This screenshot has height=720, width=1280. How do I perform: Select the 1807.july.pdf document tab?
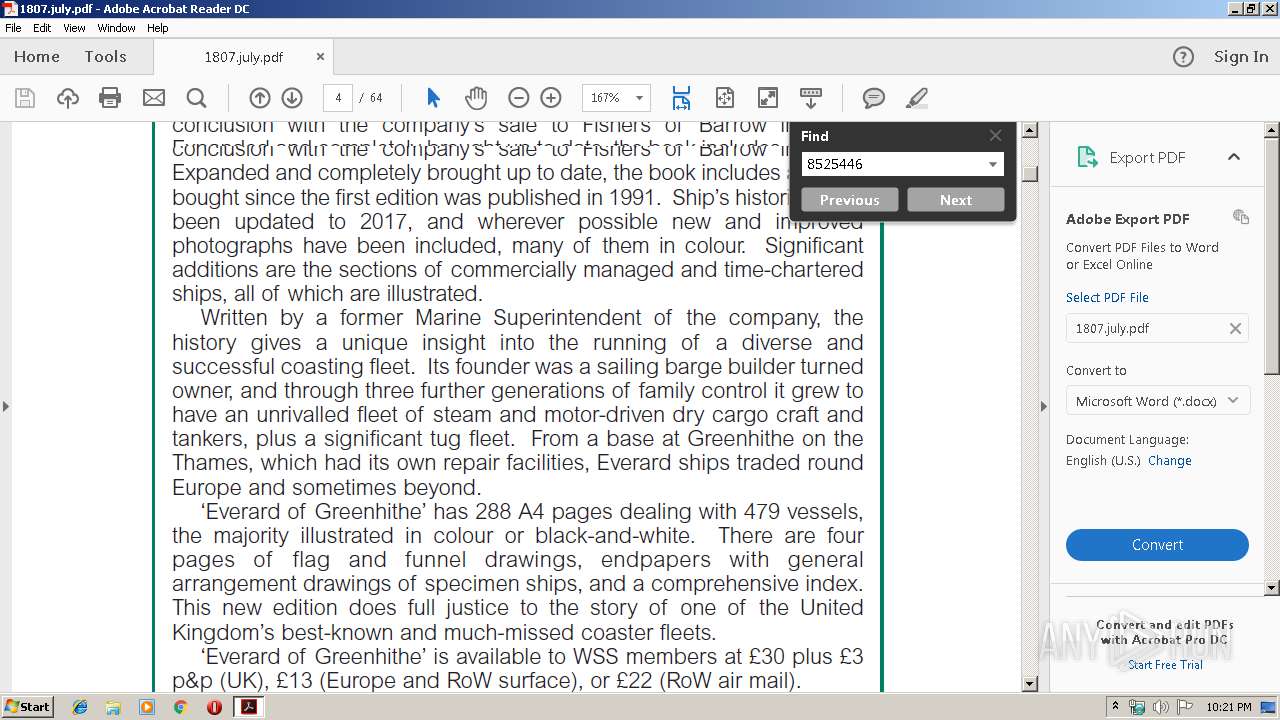point(244,57)
